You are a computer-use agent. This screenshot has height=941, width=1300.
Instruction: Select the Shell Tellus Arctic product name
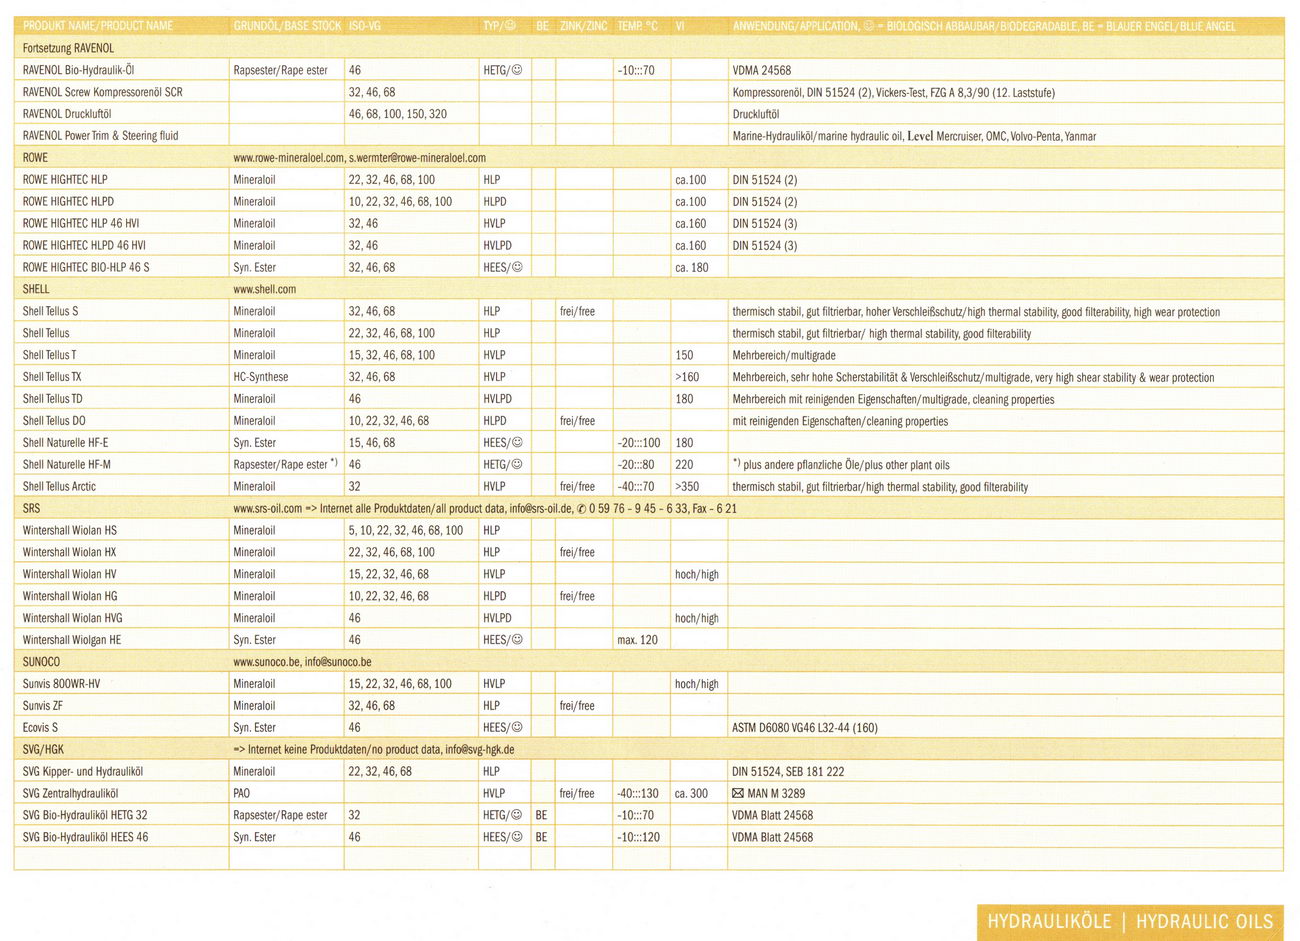pos(59,487)
